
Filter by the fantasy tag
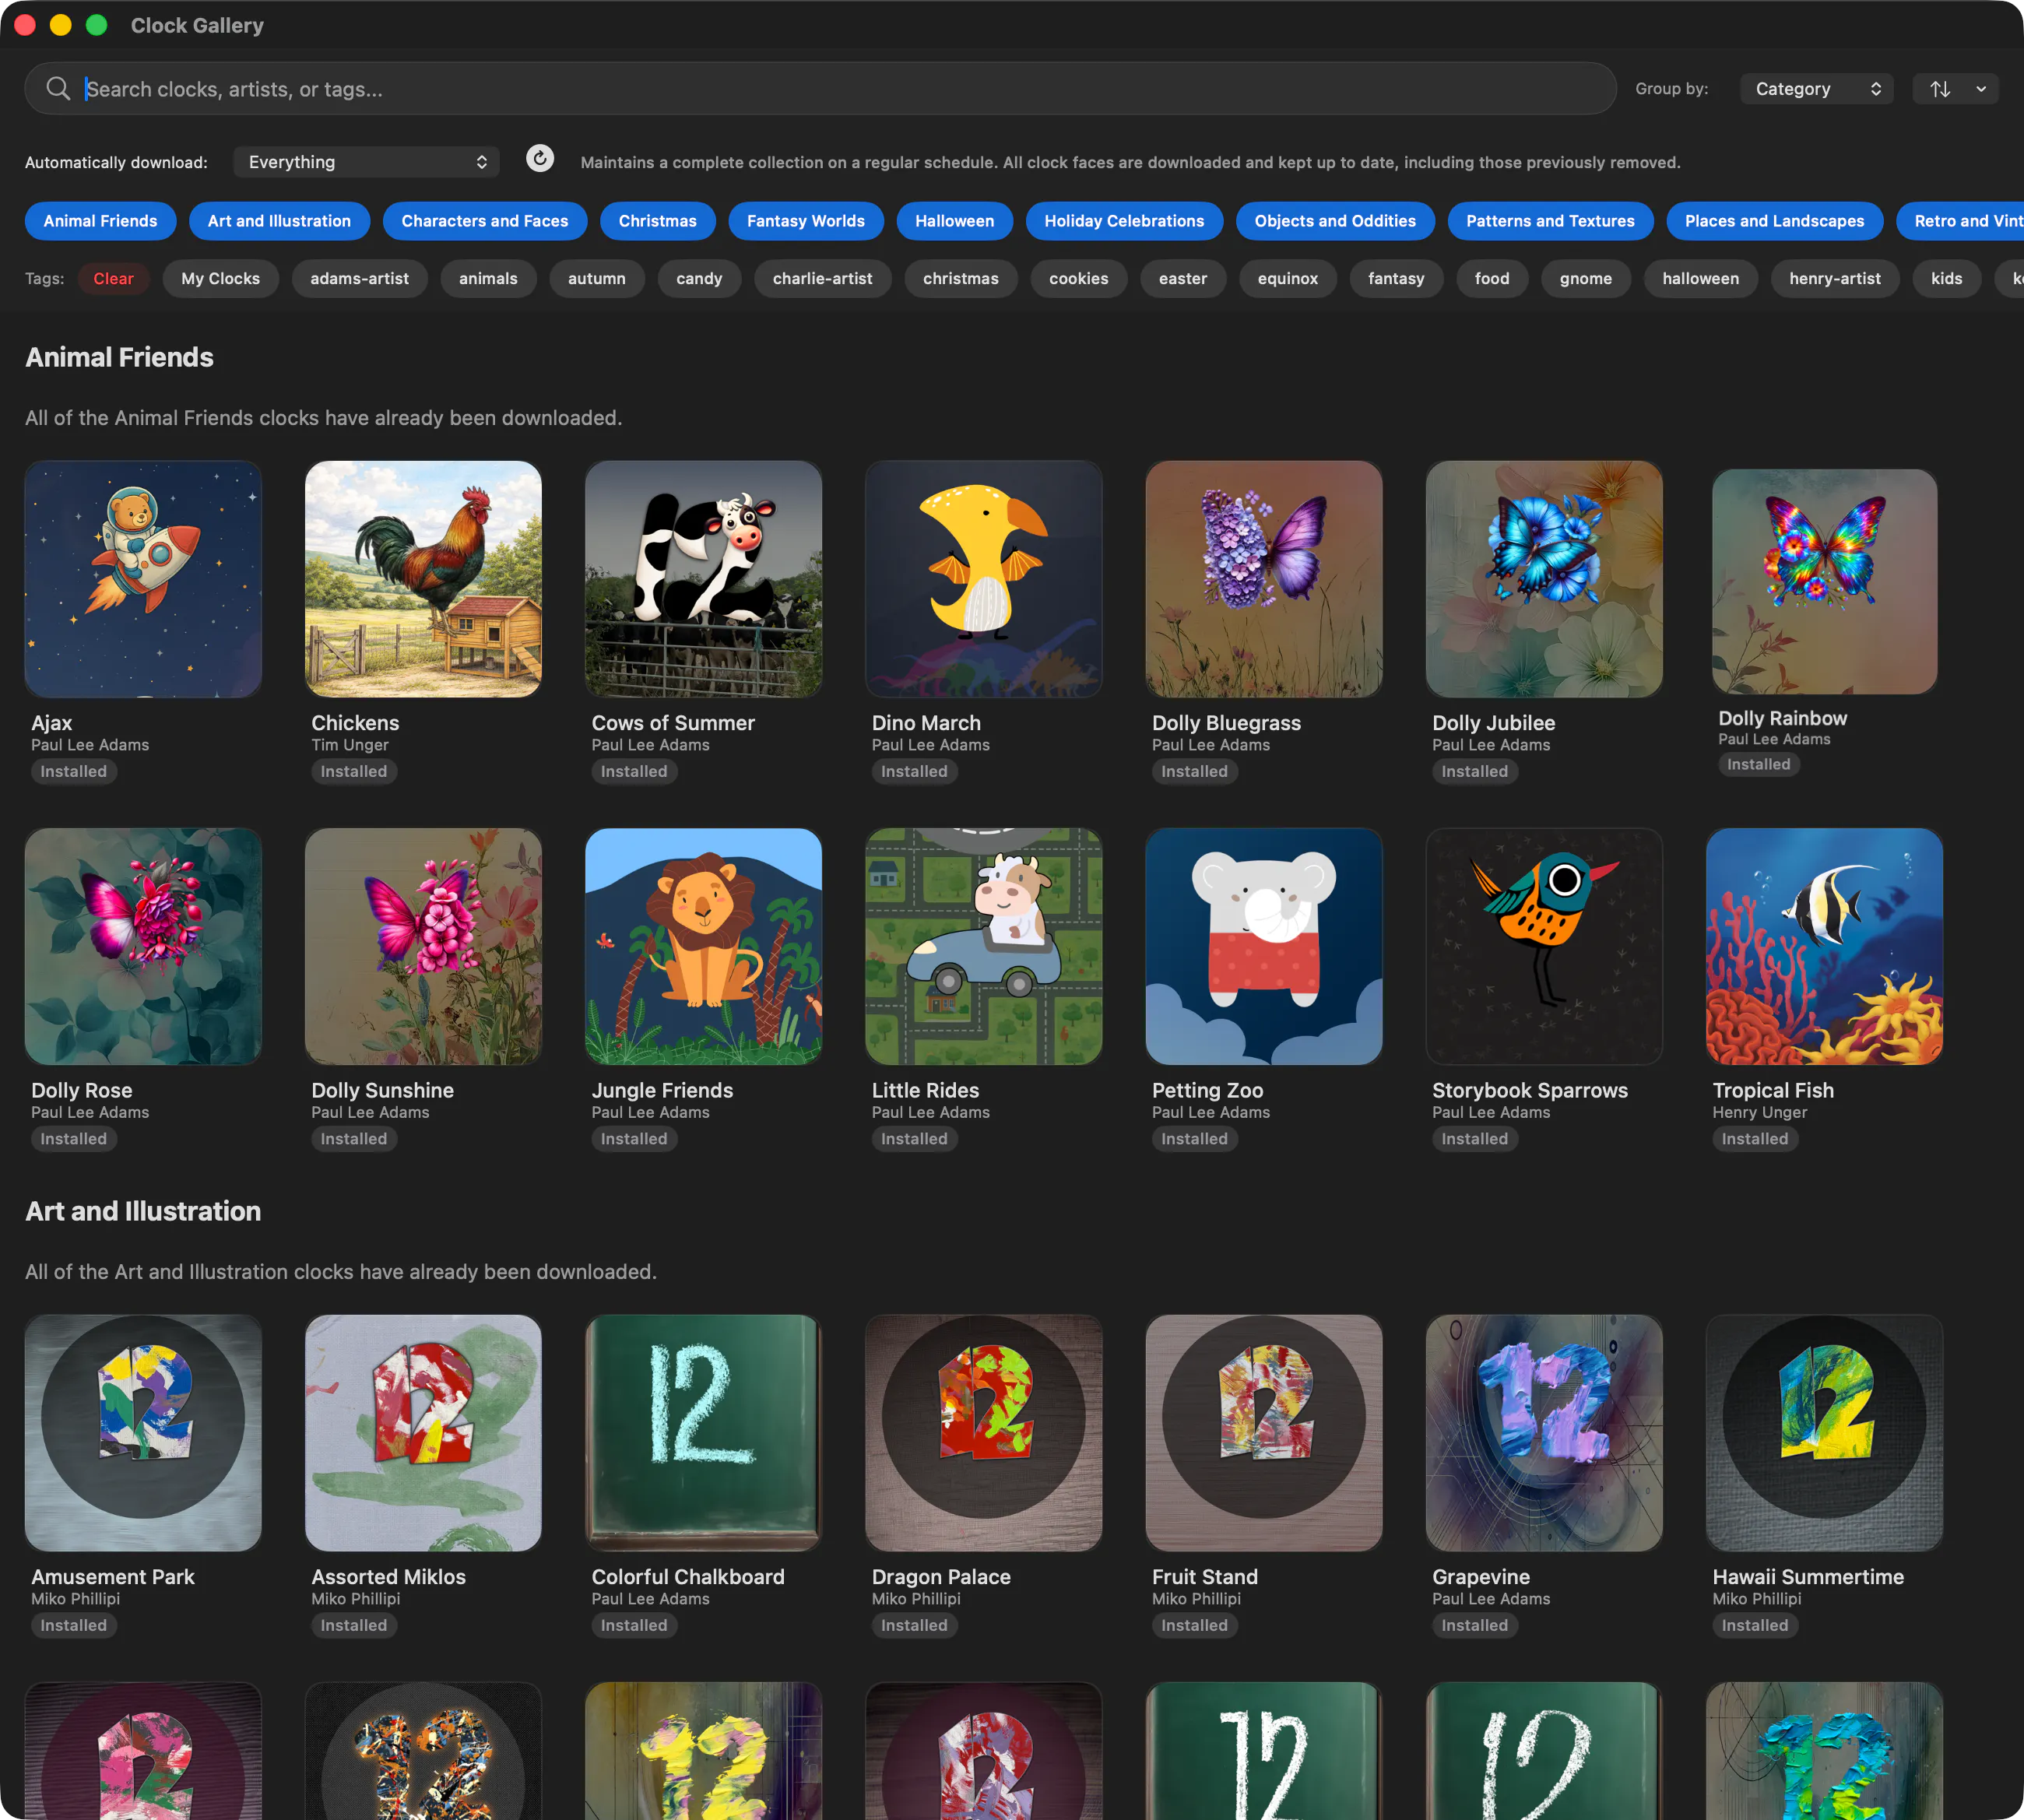[x=1396, y=279]
